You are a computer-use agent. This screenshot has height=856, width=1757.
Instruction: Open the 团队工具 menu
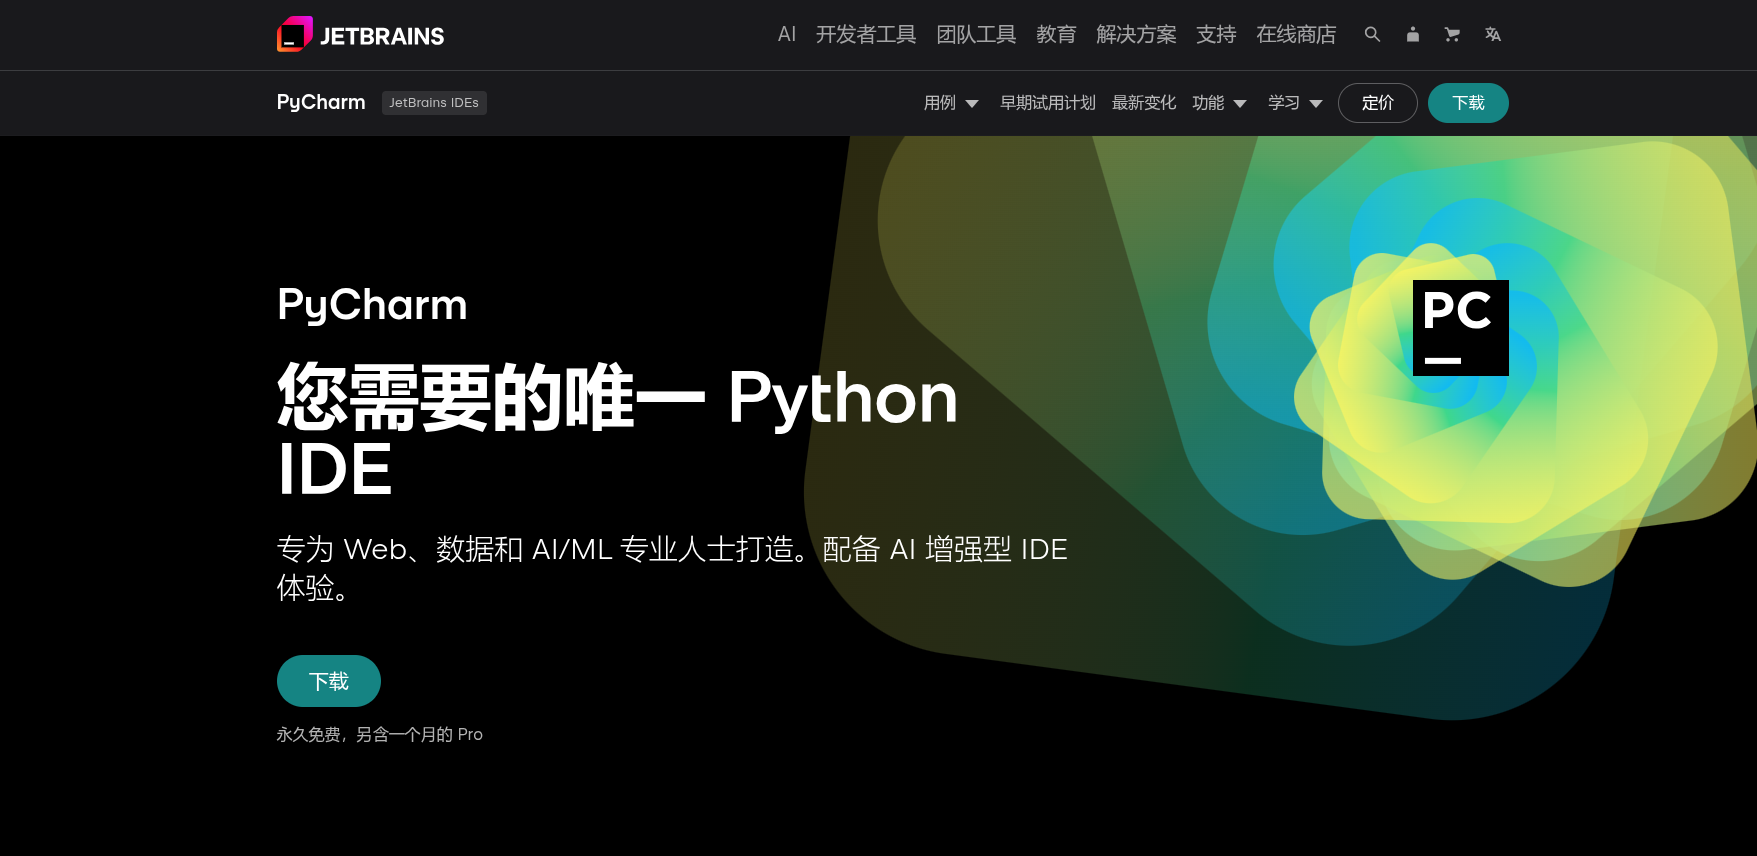coord(976,35)
